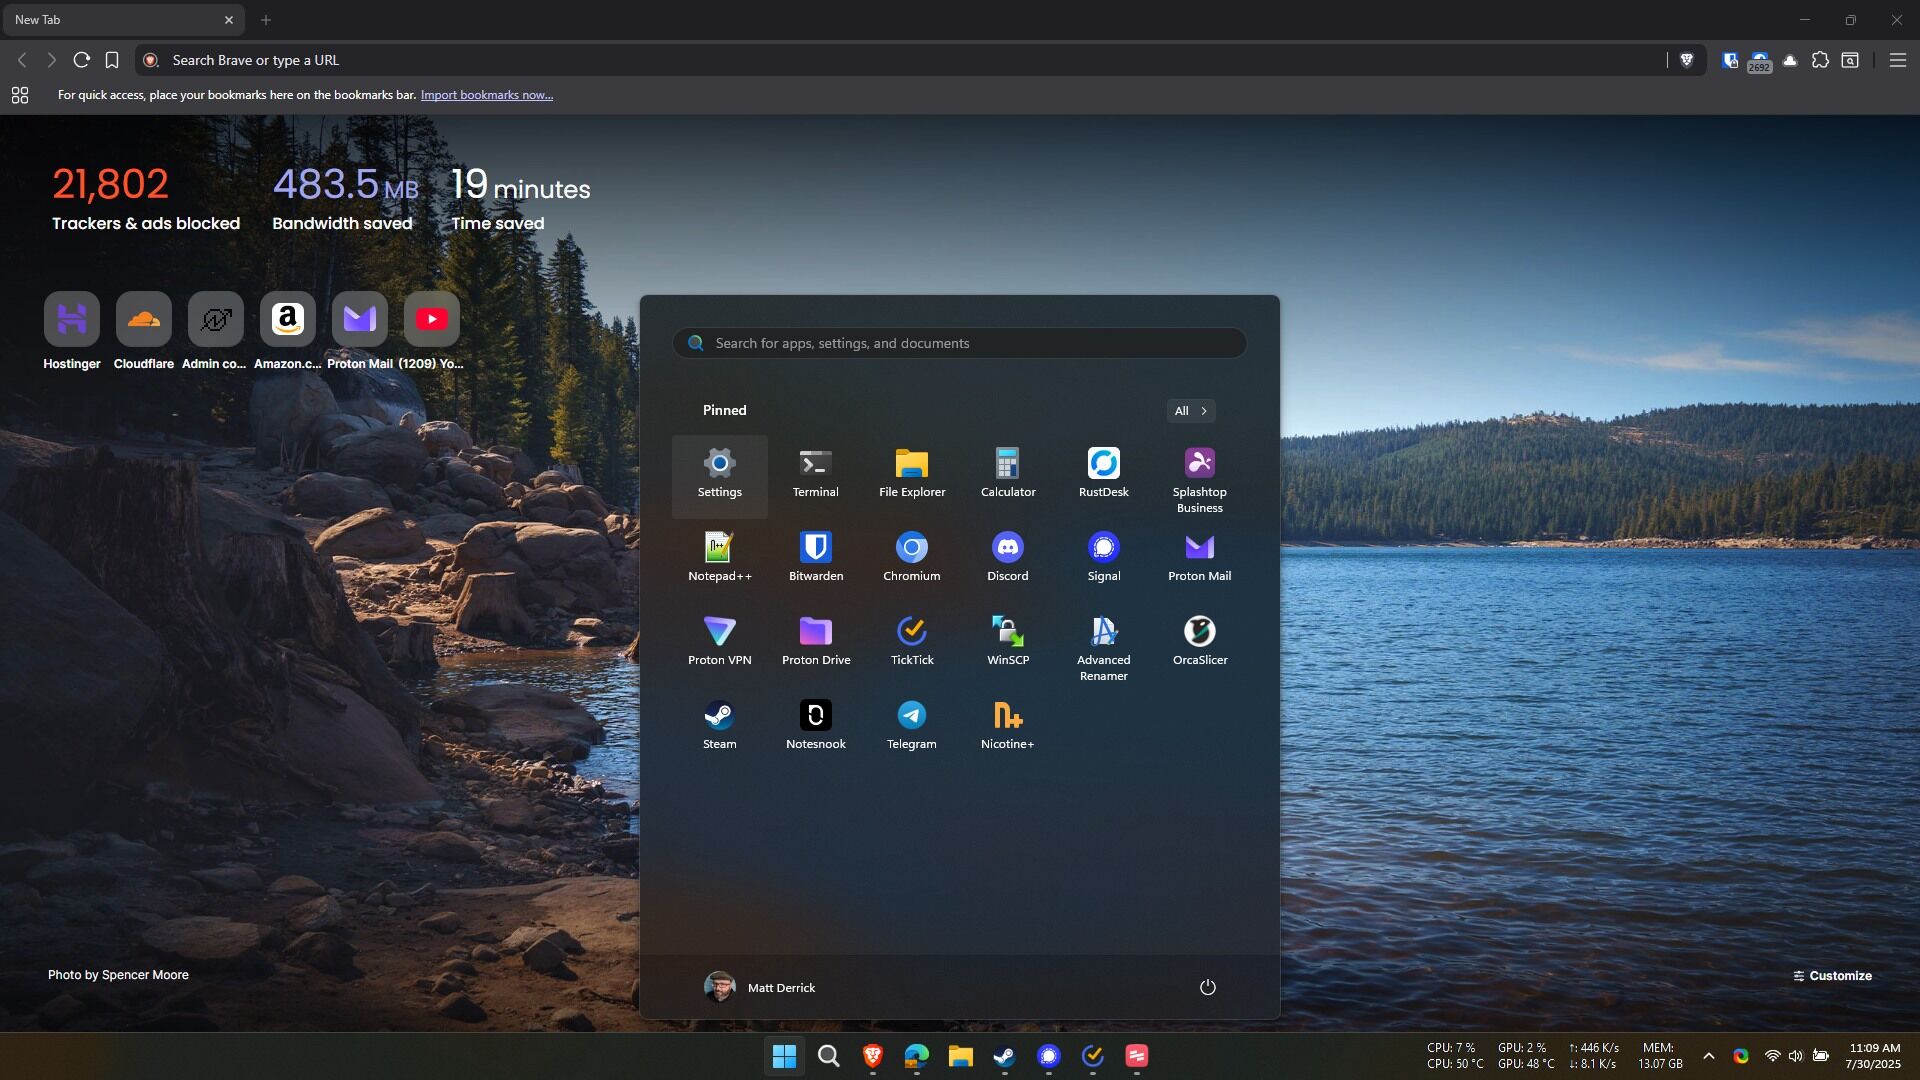The image size is (1920, 1080).
Task: Click Brave Shields icon in address bar
Action: [x=1686, y=60]
